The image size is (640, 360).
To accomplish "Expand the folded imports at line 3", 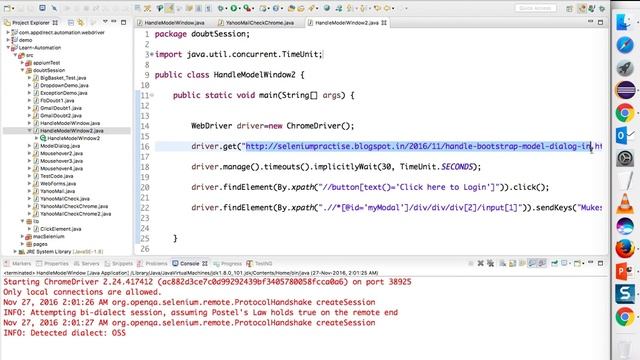I will click(151, 54).
